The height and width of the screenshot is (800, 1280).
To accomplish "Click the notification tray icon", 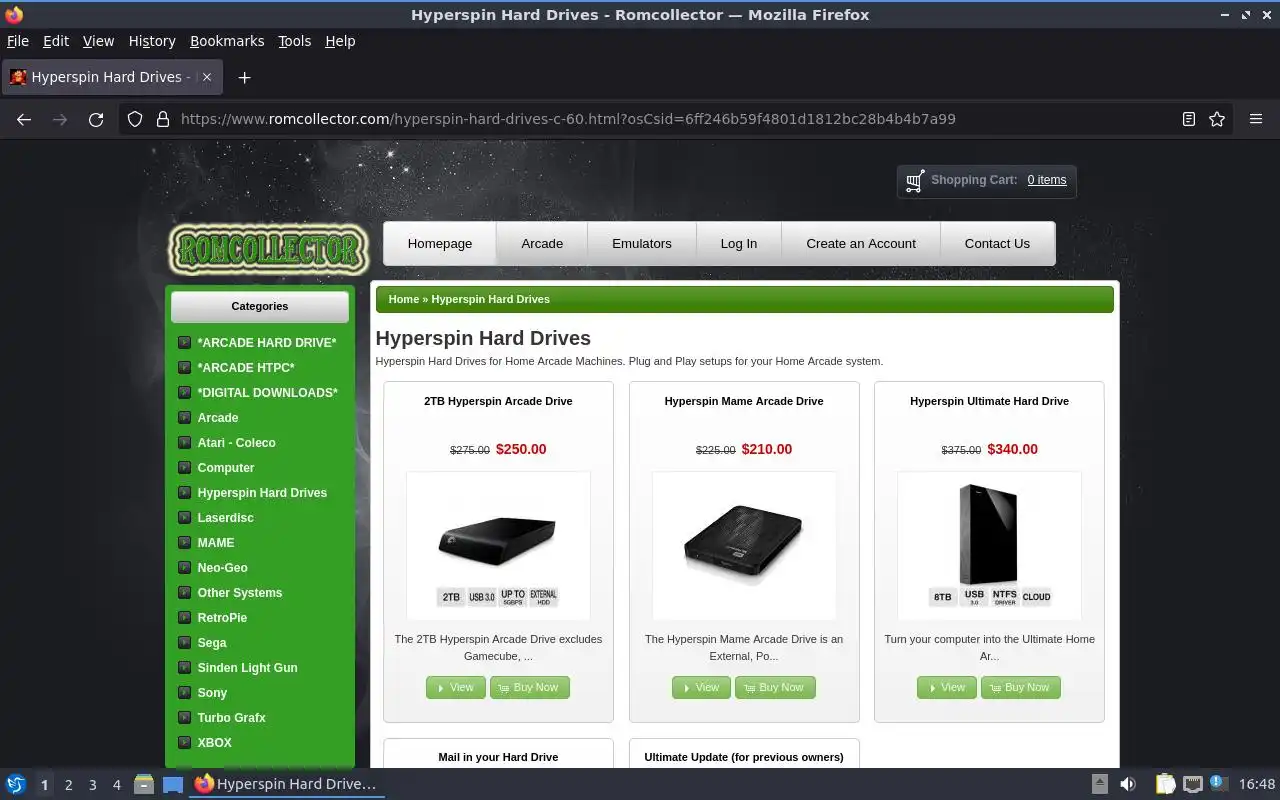I will pyautogui.click(x=1218, y=783).
